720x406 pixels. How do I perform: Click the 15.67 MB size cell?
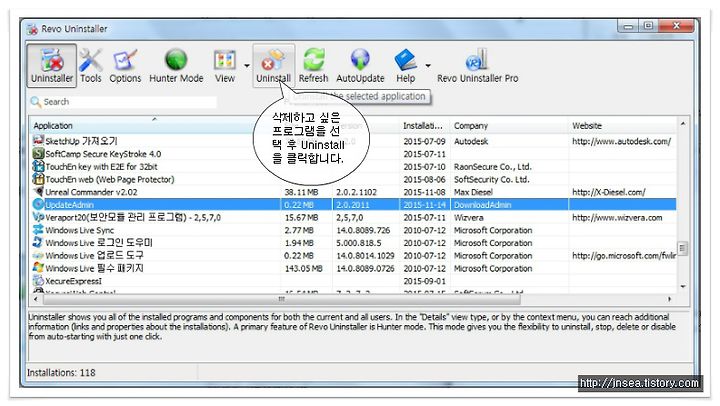point(301,218)
